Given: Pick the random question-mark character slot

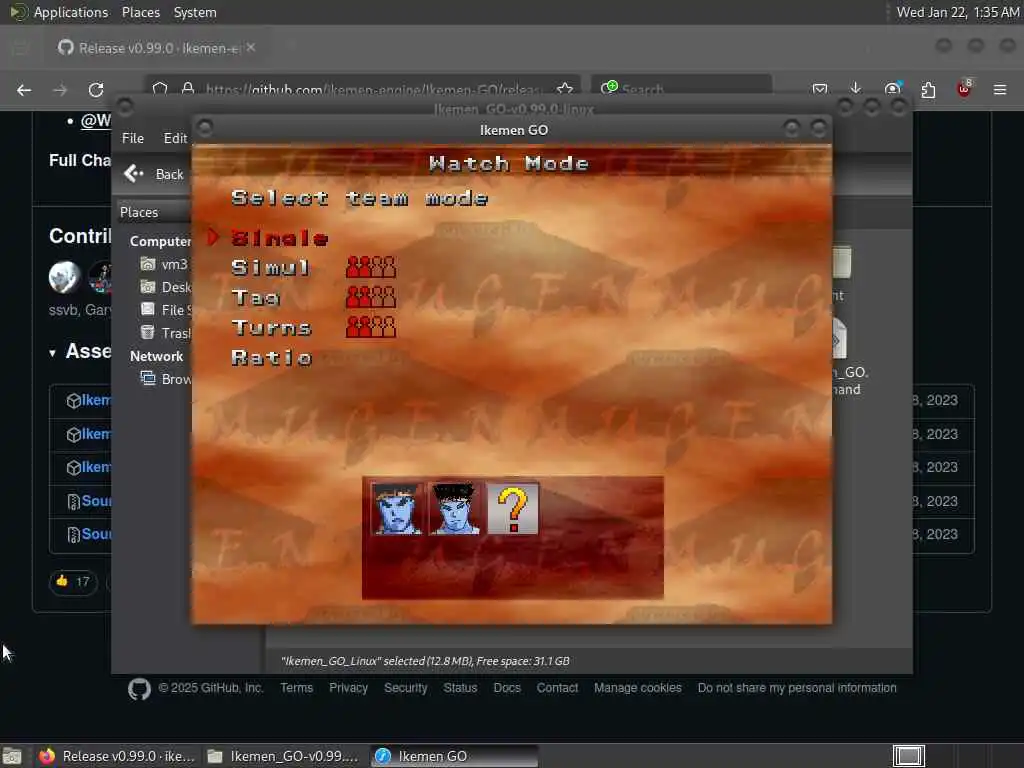Looking at the screenshot, I should click(513, 509).
